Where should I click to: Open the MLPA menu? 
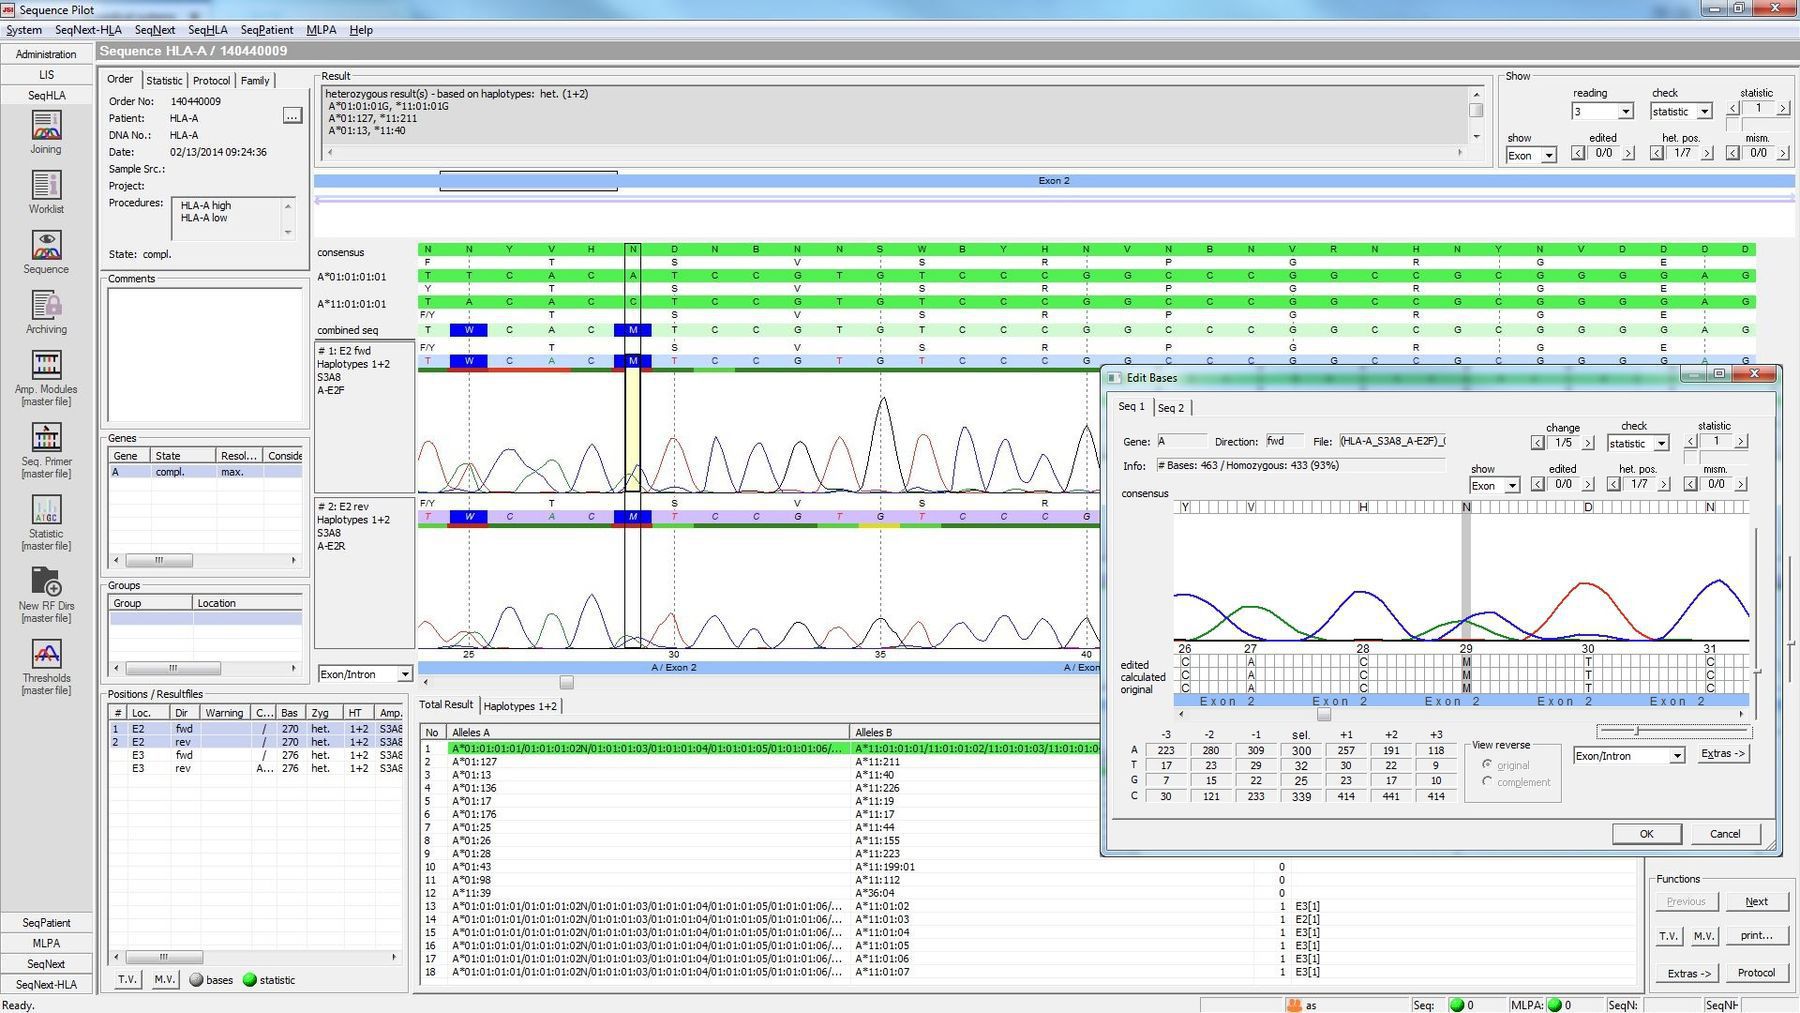(319, 30)
